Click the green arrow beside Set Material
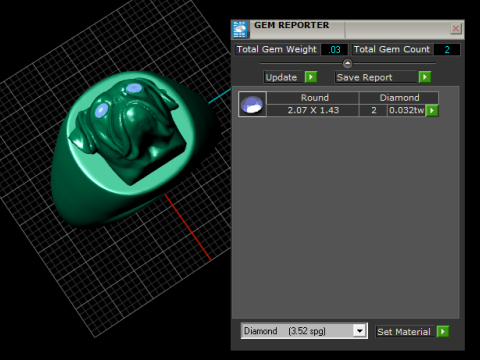This screenshot has height=360, width=480. (x=443, y=332)
